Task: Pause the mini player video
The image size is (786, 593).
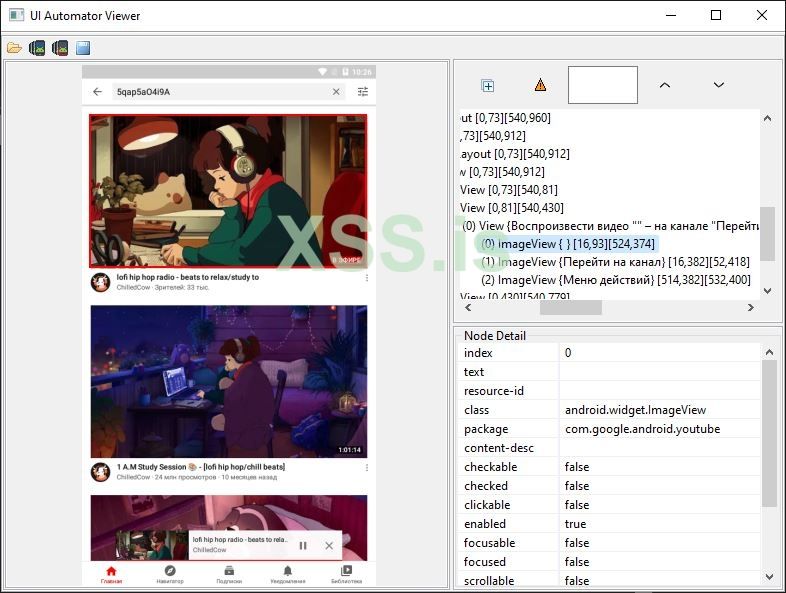Action: pyautogui.click(x=303, y=545)
